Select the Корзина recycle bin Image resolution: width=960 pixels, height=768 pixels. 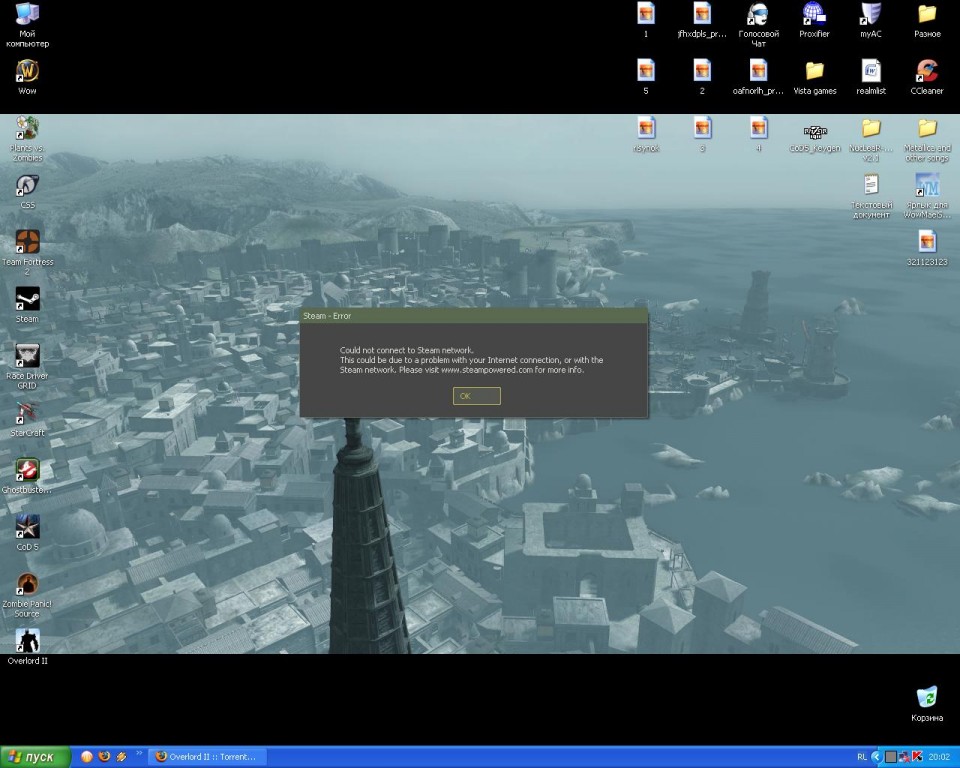pyautogui.click(x=927, y=704)
